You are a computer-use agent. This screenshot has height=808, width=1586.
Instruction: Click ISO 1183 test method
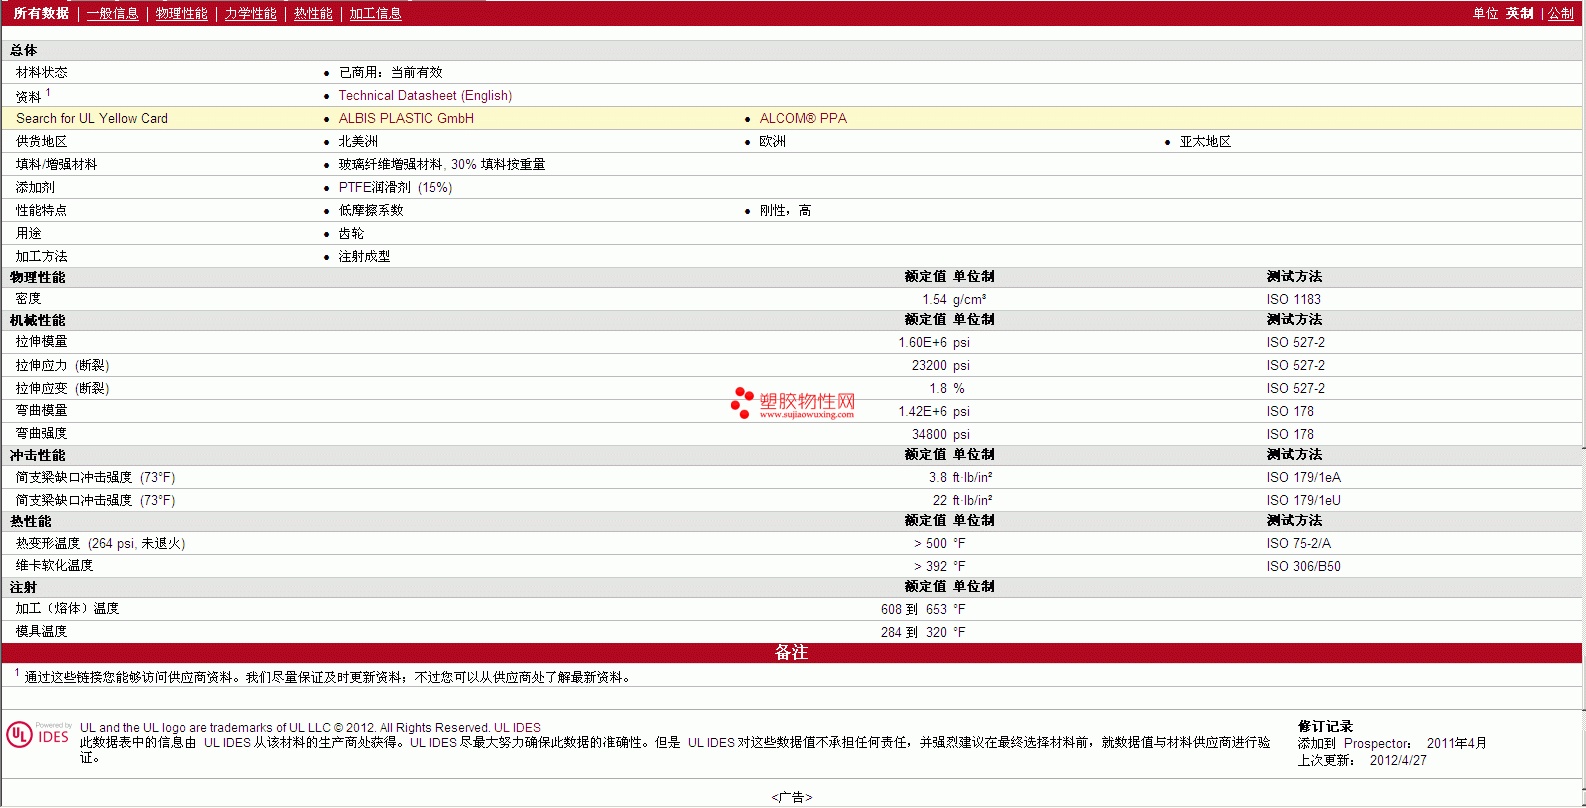(1294, 299)
